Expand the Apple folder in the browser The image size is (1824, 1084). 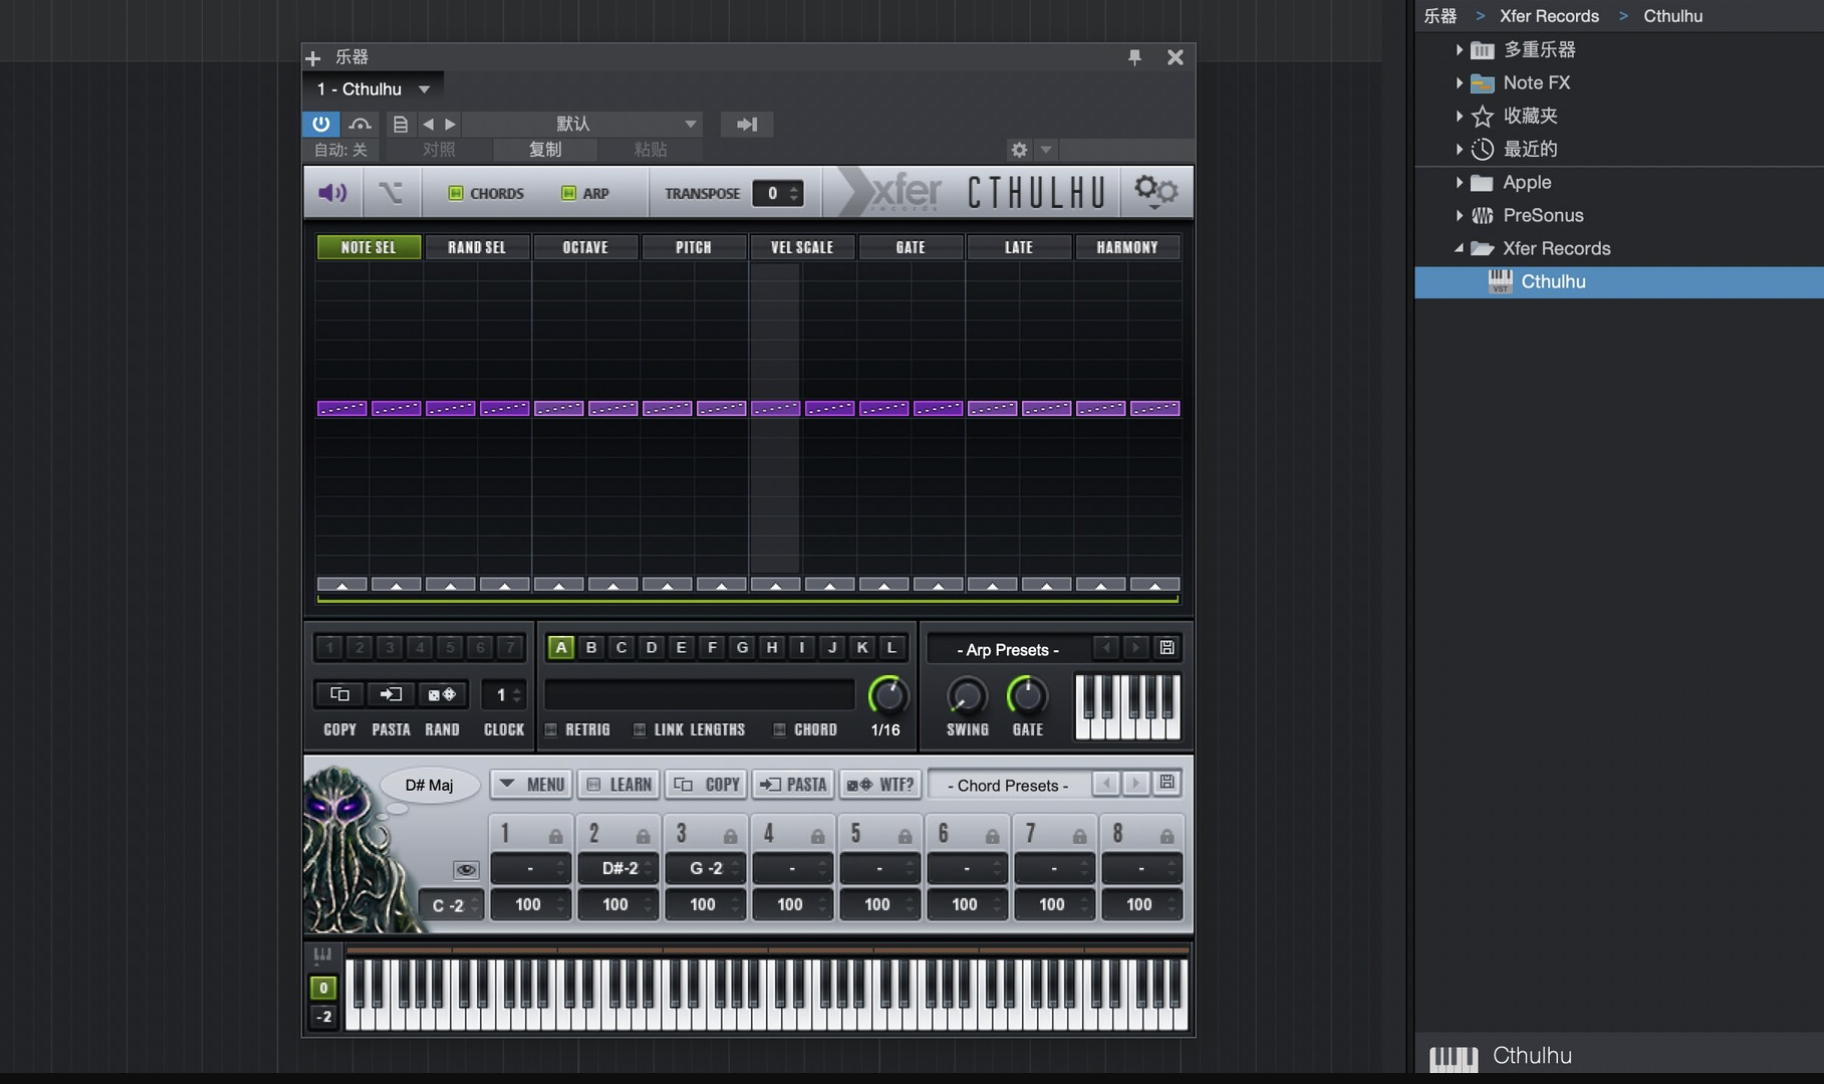point(1460,182)
